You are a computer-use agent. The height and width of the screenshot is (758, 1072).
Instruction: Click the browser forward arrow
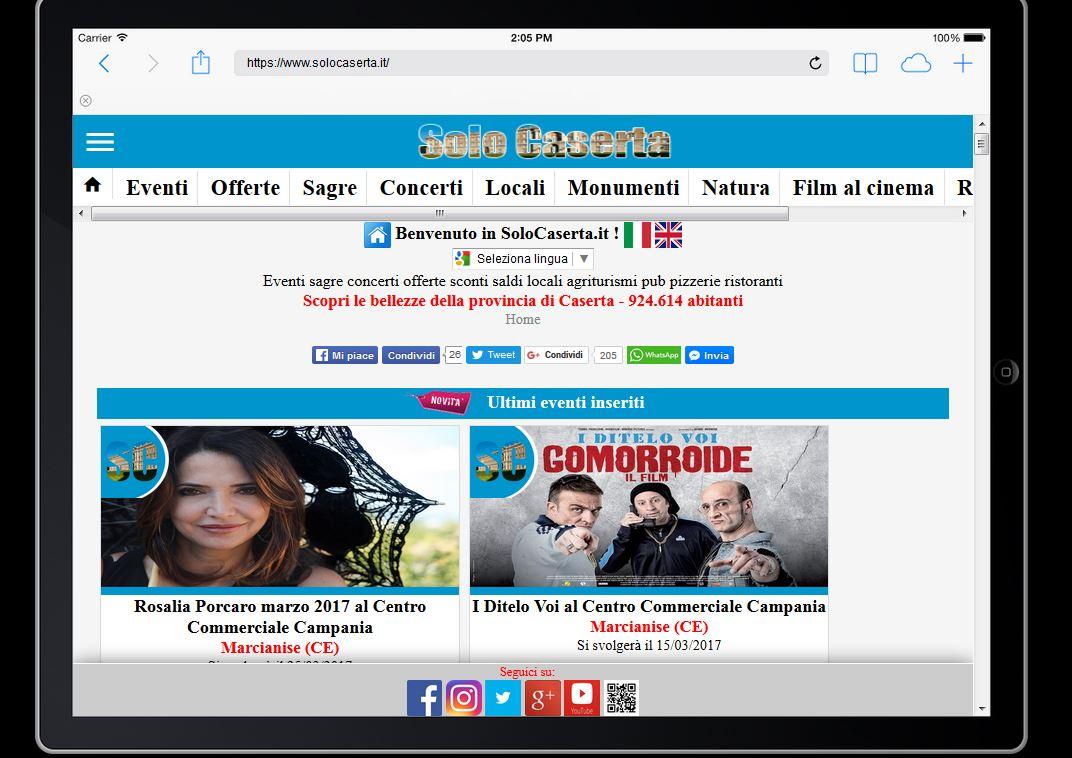(153, 64)
